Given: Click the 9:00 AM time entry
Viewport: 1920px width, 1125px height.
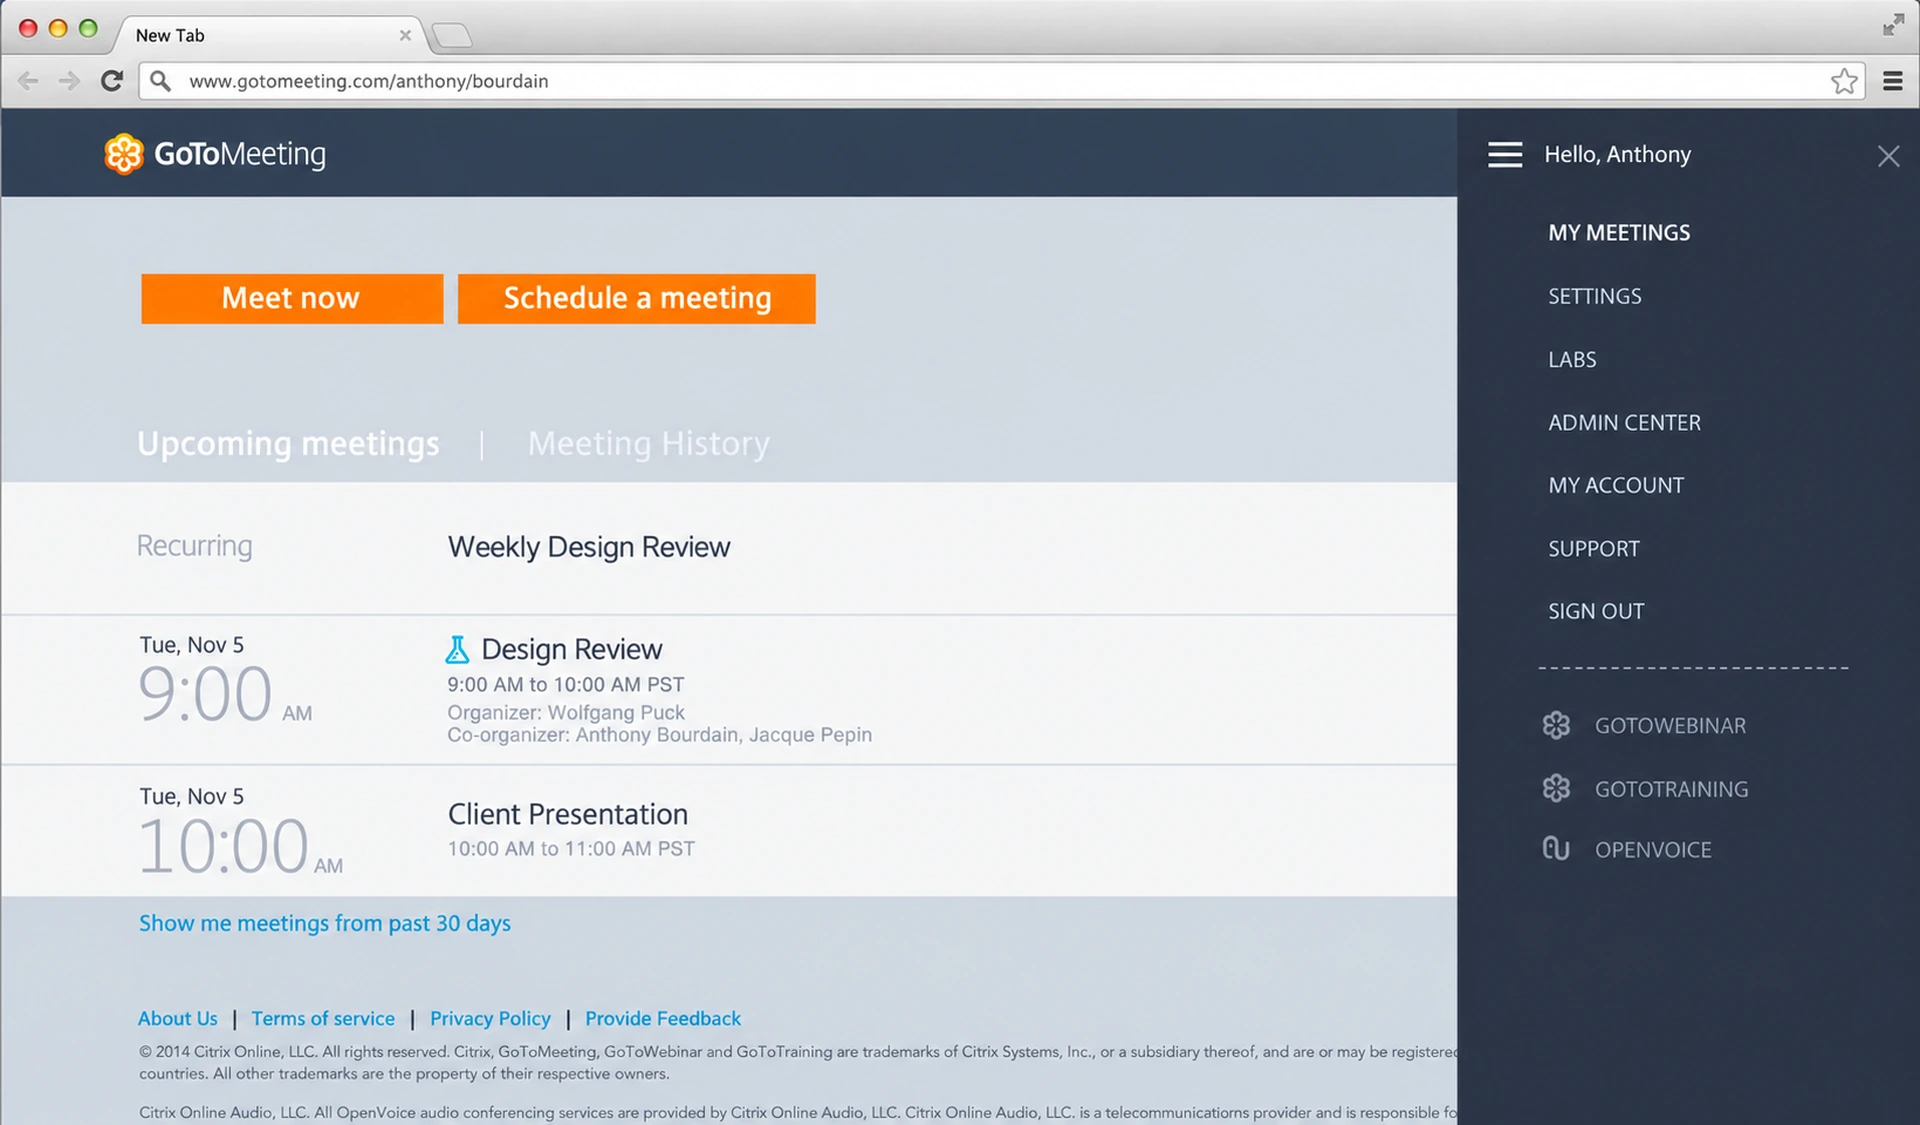Looking at the screenshot, I should (x=225, y=693).
